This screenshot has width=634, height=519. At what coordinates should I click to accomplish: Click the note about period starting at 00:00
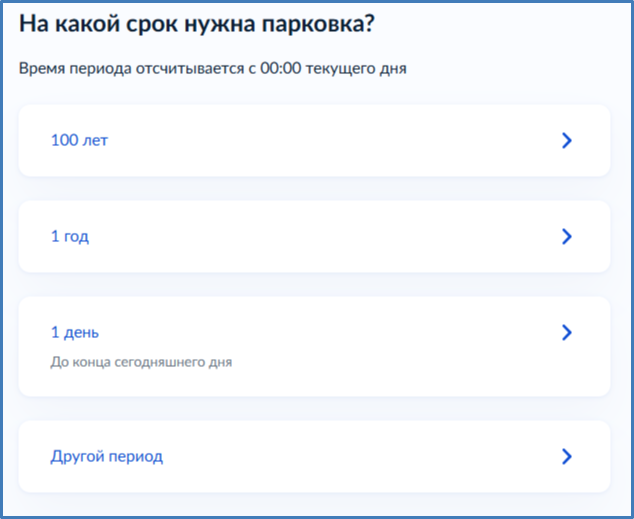[x=212, y=69]
